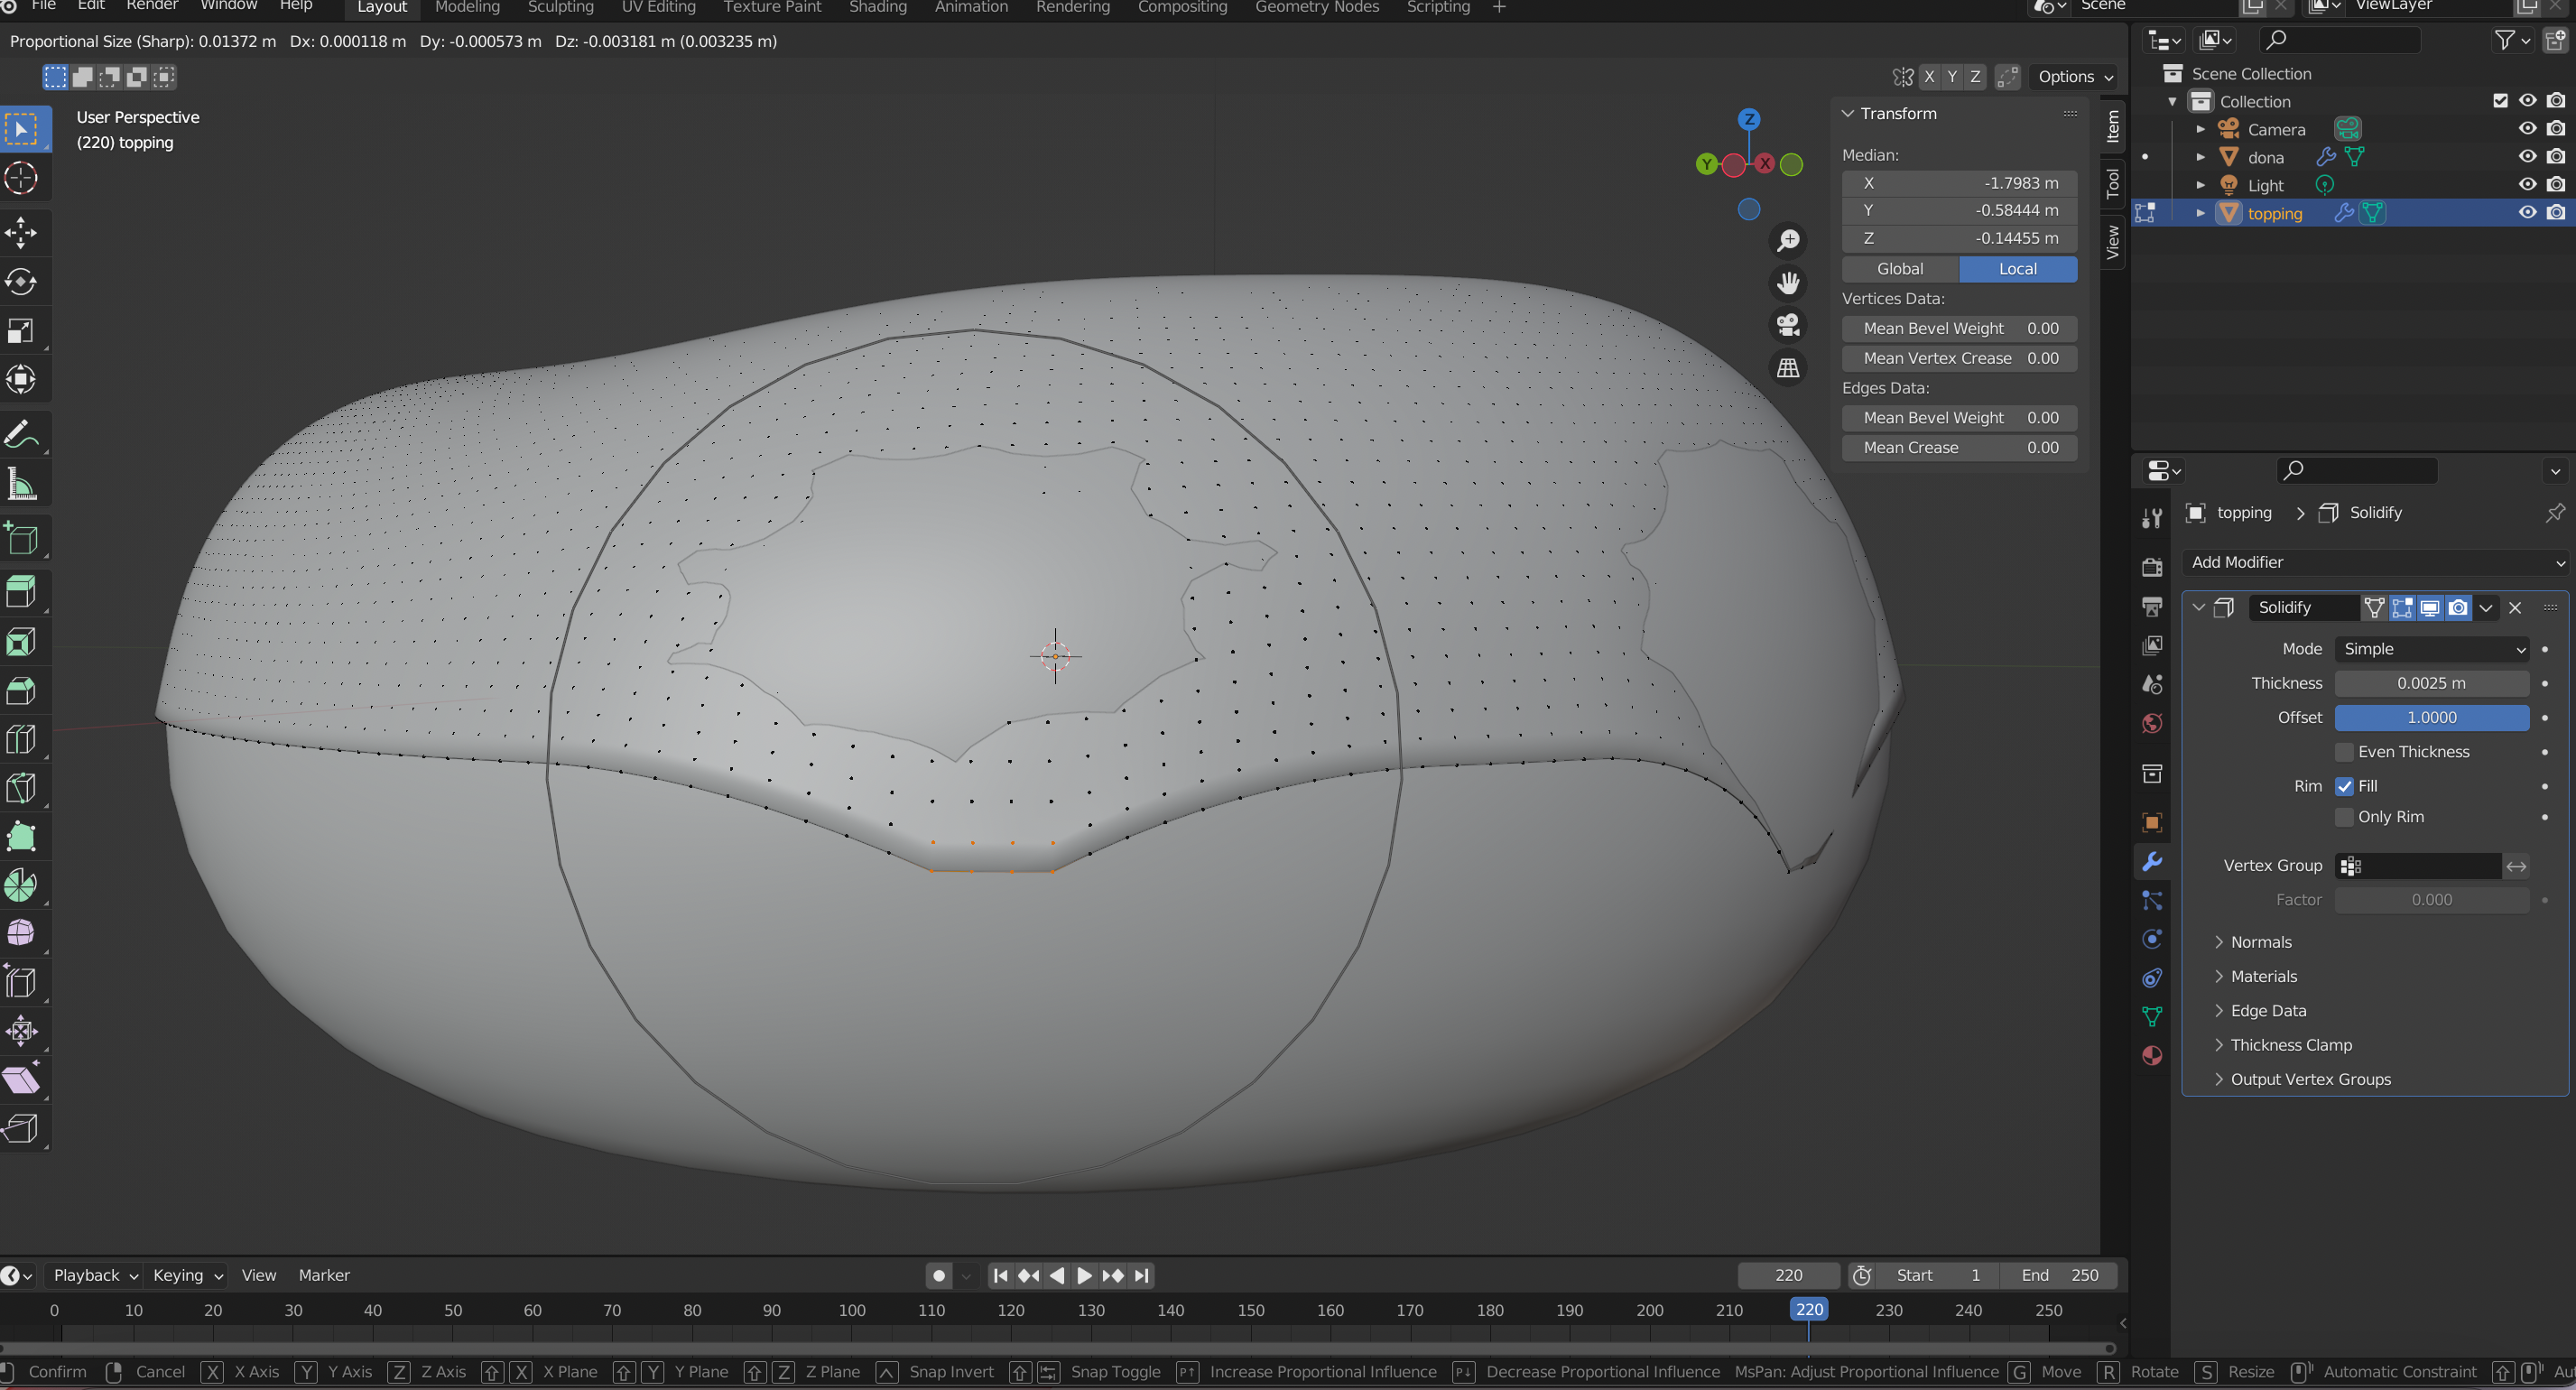2576x1390 pixels.
Task: Click the Thickness value field
Action: click(2431, 683)
